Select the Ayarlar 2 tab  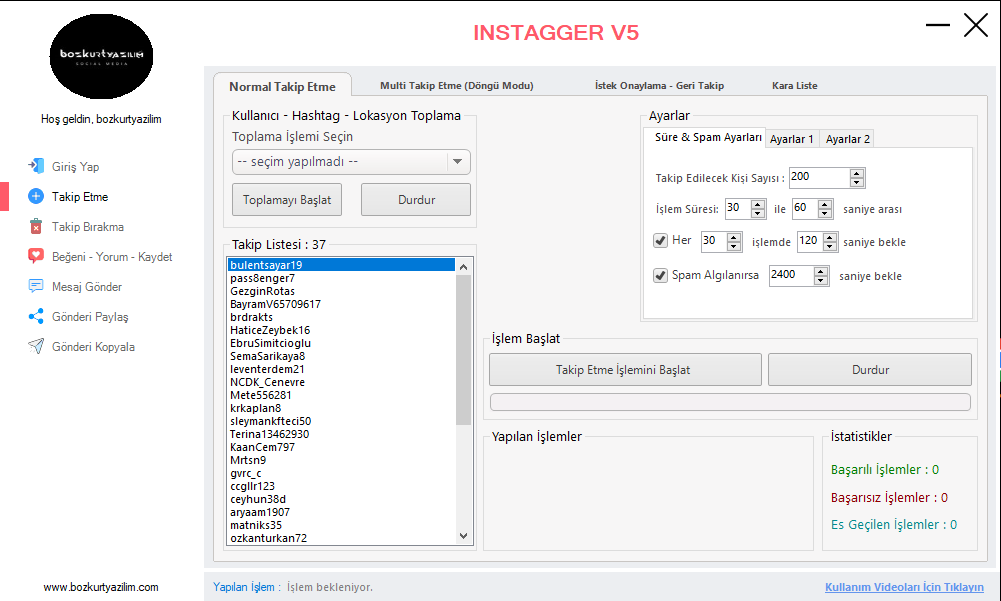[847, 139]
